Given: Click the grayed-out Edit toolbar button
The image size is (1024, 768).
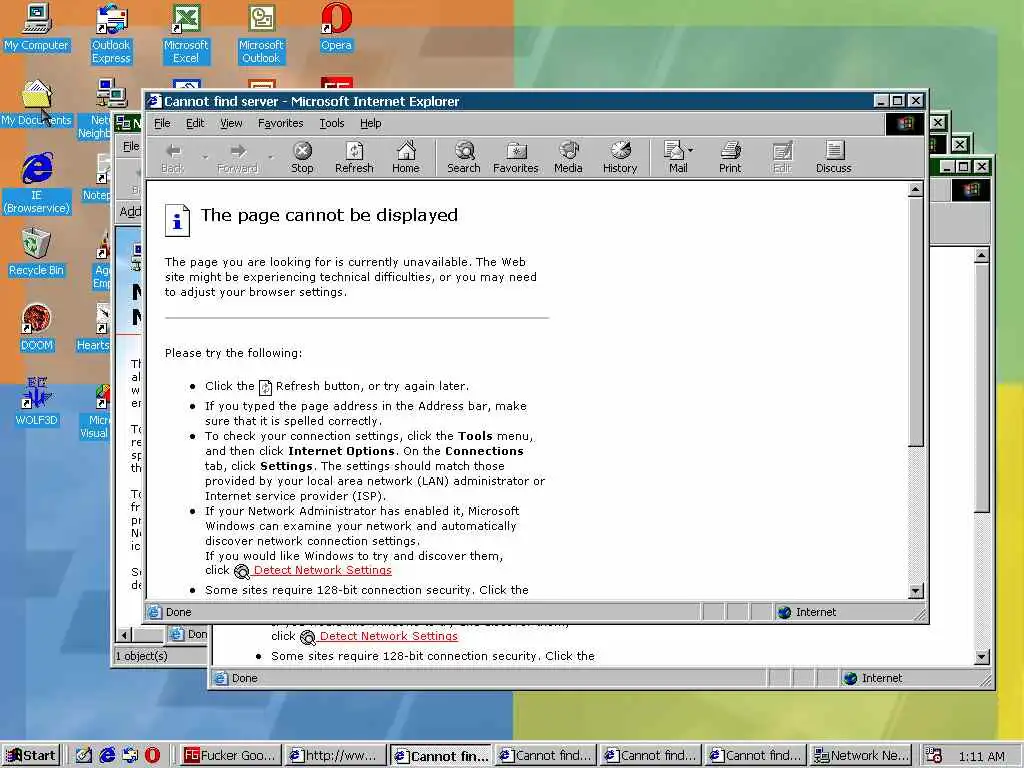Looking at the screenshot, I should pos(782,157).
